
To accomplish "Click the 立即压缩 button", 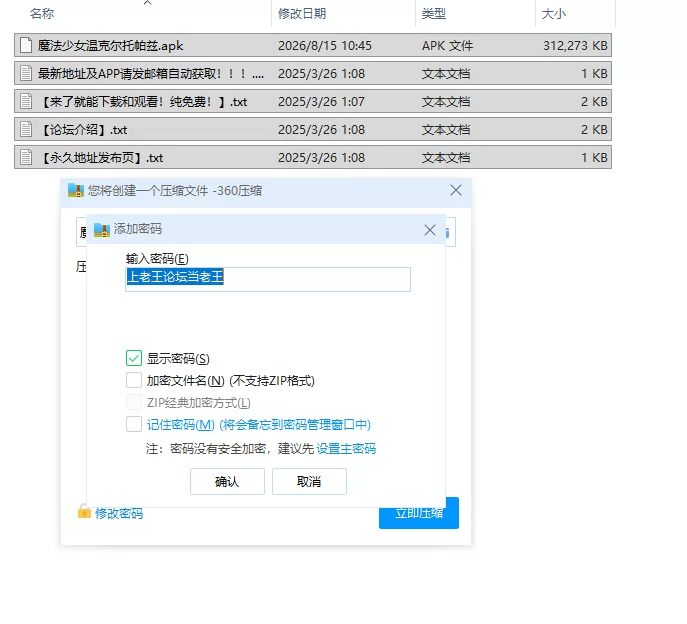I will tap(419, 513).
